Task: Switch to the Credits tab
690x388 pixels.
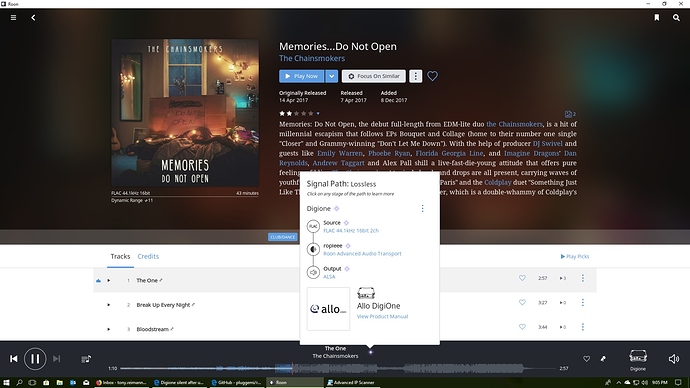Action: pos(148,256)
